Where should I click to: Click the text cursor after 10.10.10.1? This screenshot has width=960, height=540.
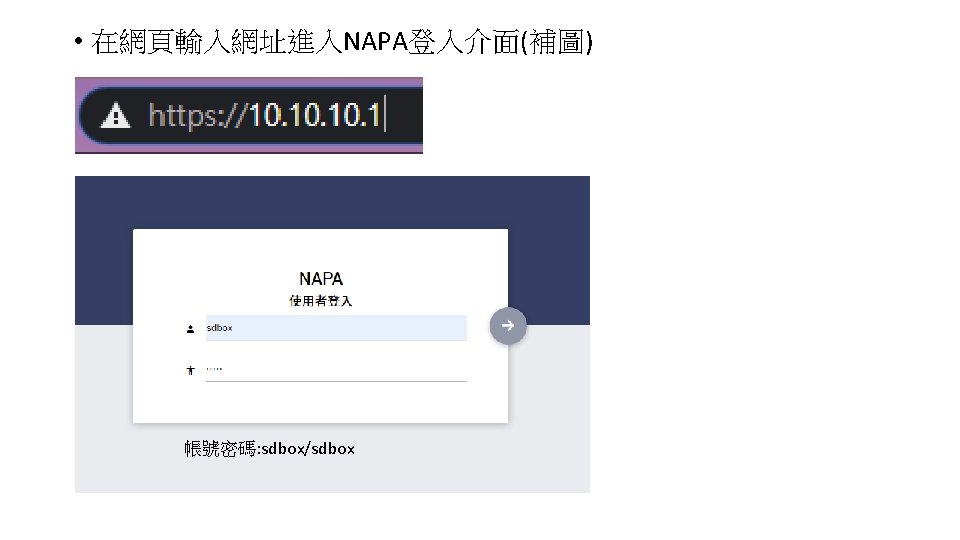coord(385,114)
